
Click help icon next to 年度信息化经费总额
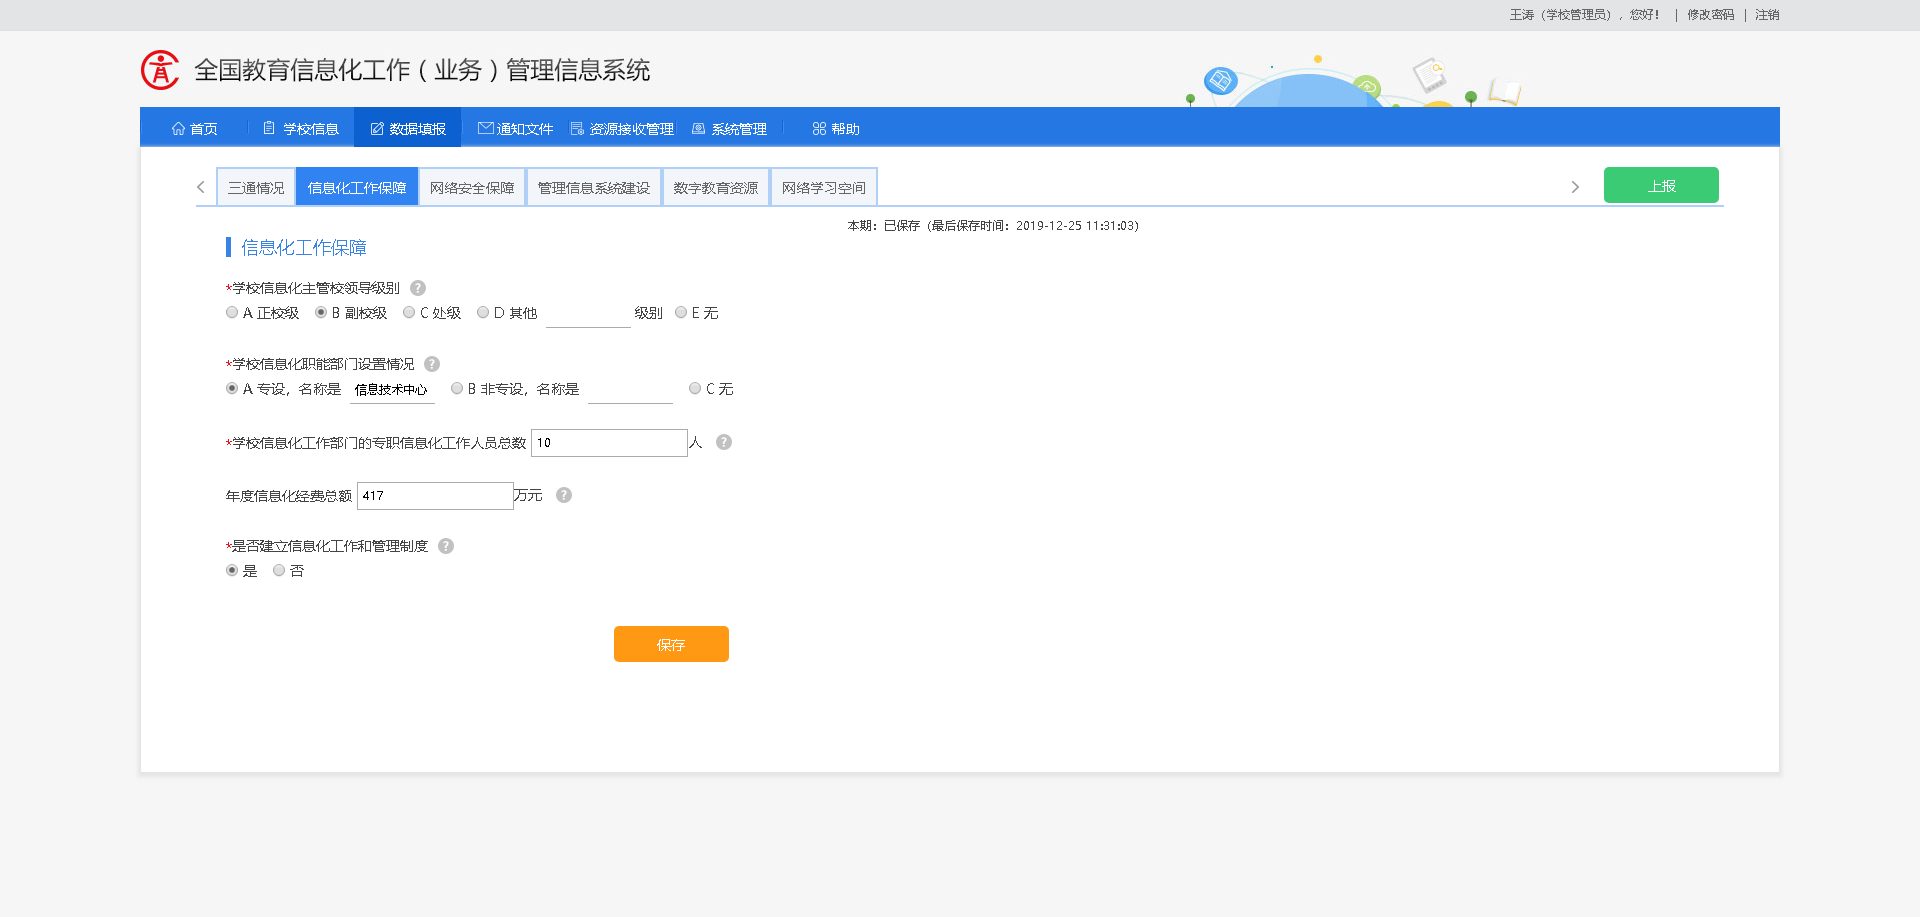coord(563,494)
